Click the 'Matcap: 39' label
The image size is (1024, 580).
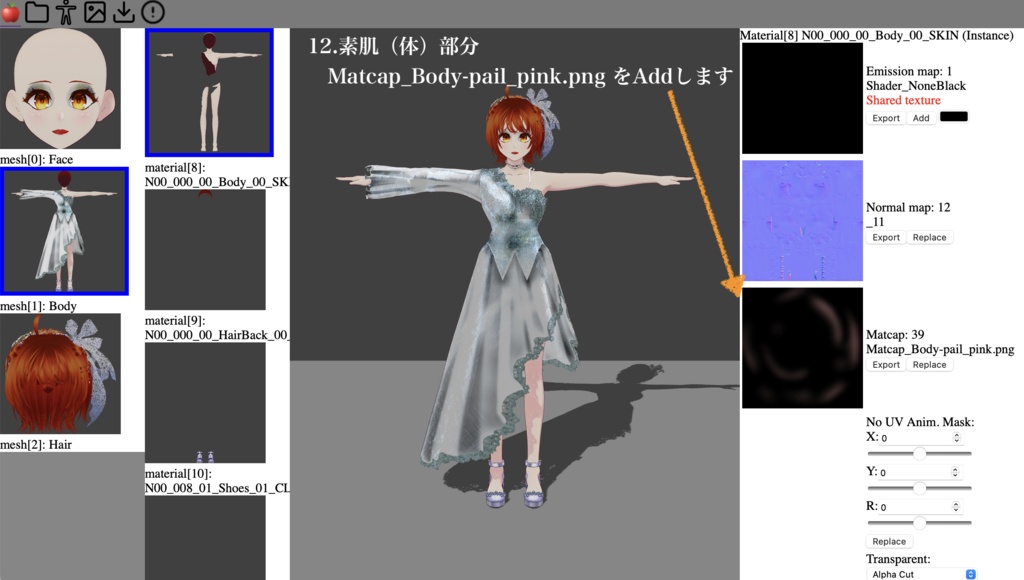coord(895,334)
